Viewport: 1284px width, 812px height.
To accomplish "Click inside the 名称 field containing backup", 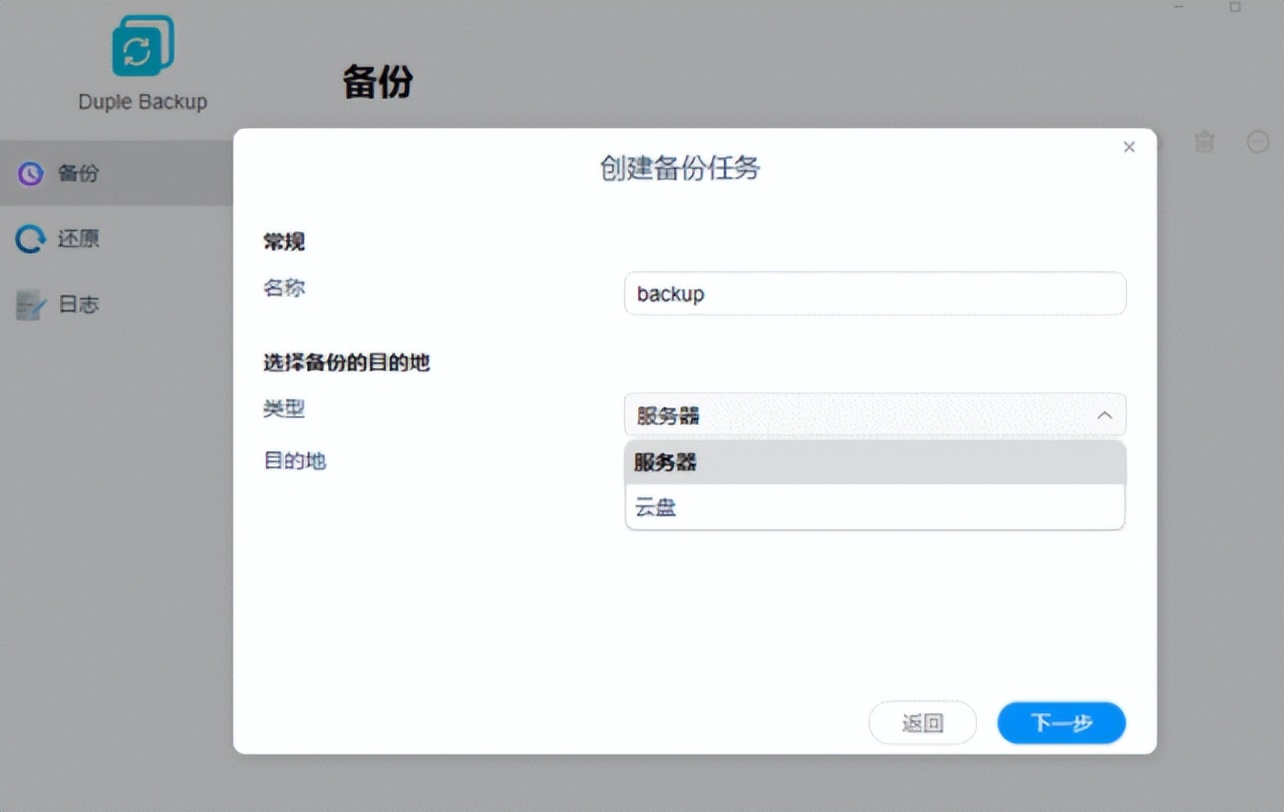I will (875, 293).
